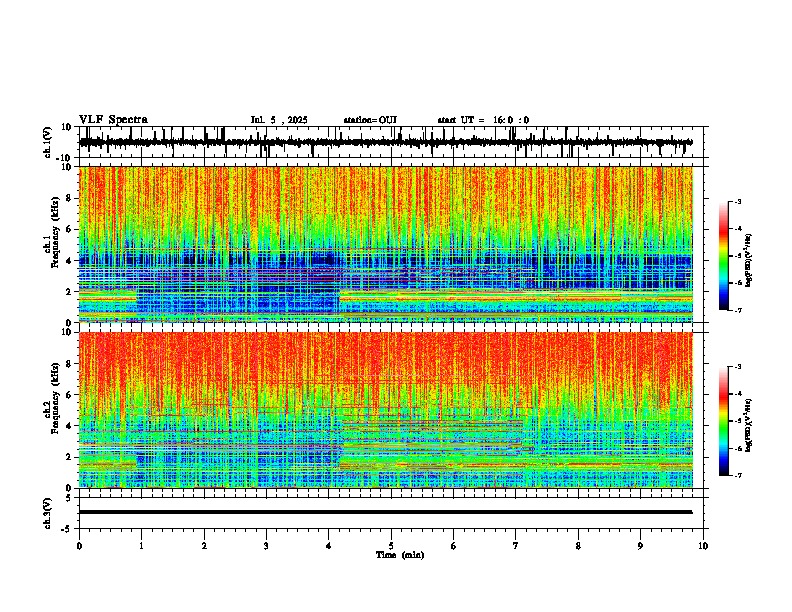Select the 'start UT = 16:0 :0' text

(483, 120)
